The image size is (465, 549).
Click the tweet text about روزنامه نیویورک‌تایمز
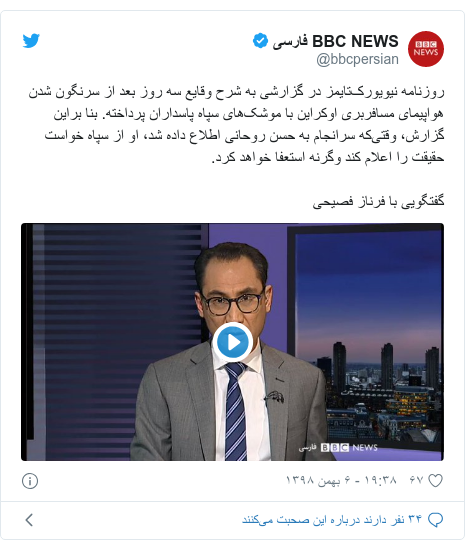(x=236, y=124)
